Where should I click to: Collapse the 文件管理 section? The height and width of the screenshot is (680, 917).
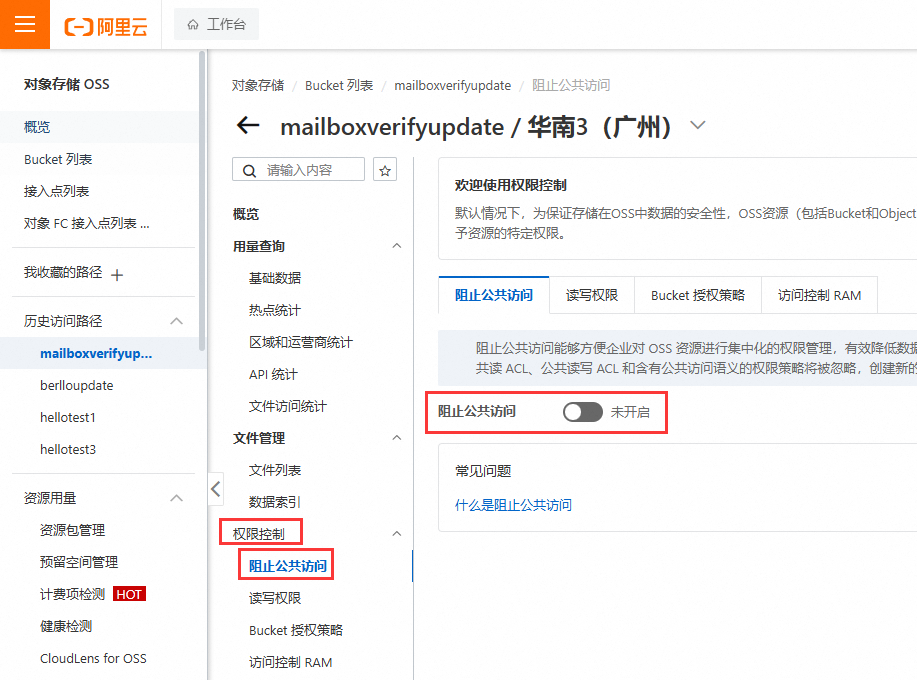(x=396, y=438)
